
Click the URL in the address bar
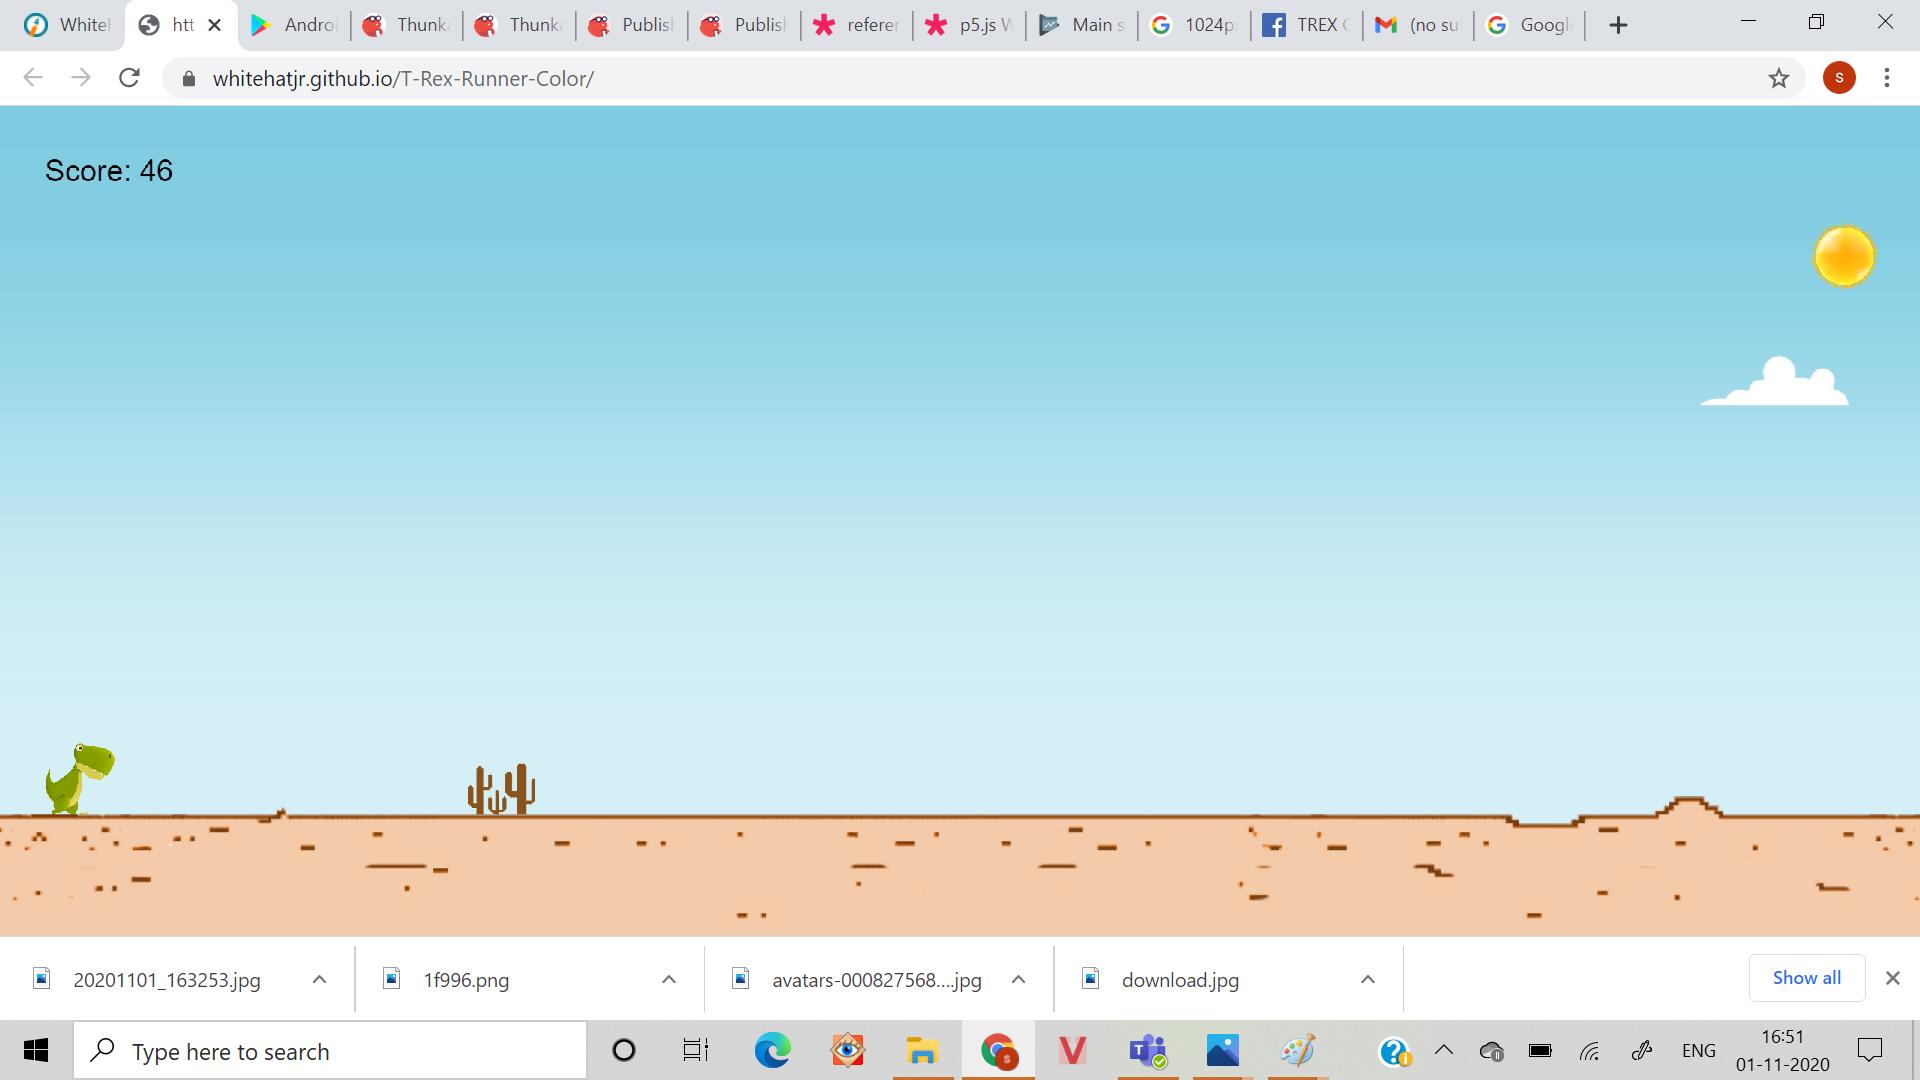coord(403,78)
